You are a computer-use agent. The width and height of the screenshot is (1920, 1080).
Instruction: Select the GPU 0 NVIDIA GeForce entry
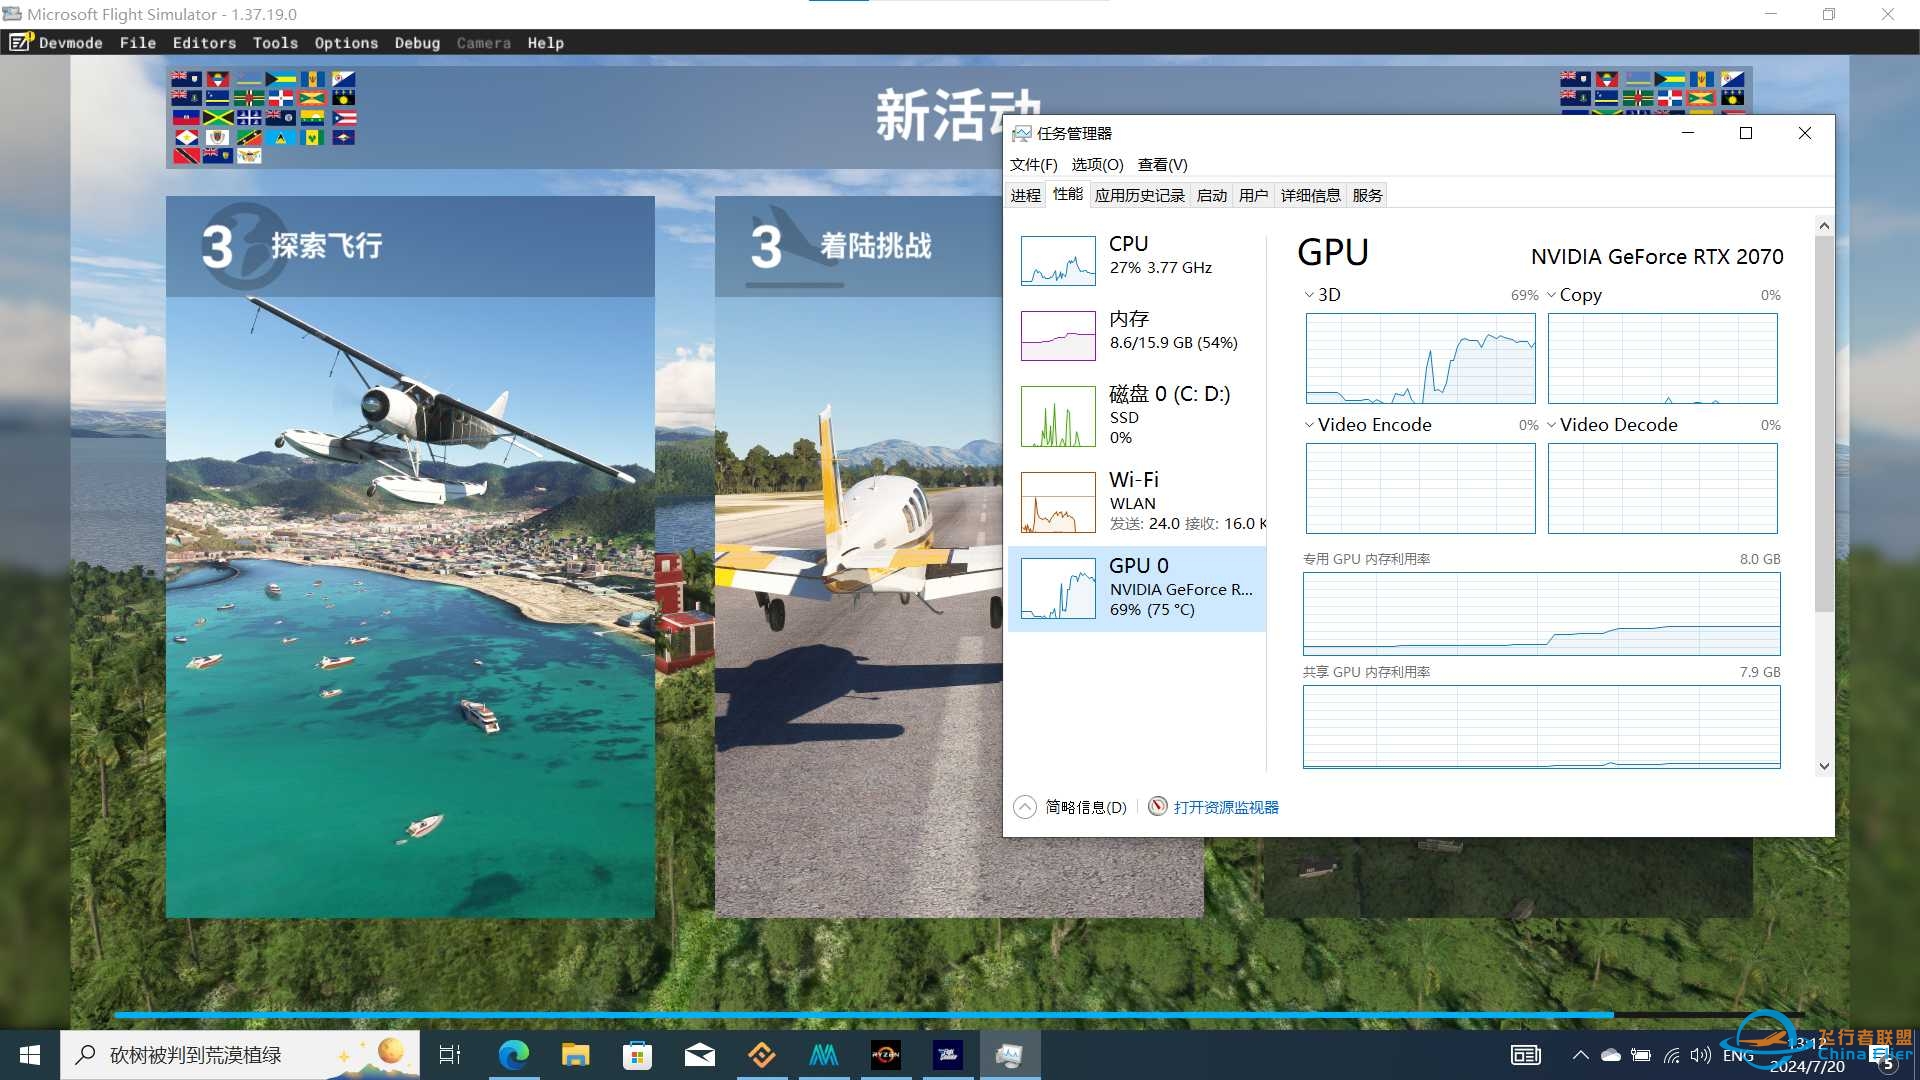click(x=1138, y=588)
